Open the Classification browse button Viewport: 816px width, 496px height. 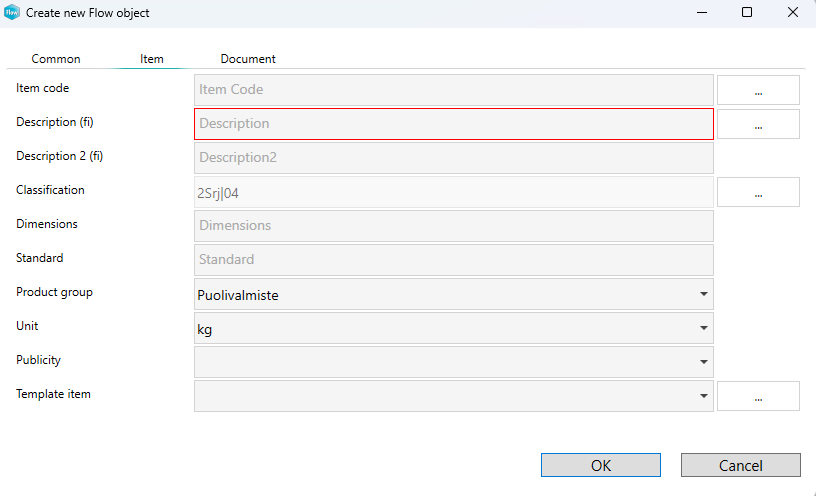coord(758,192)
